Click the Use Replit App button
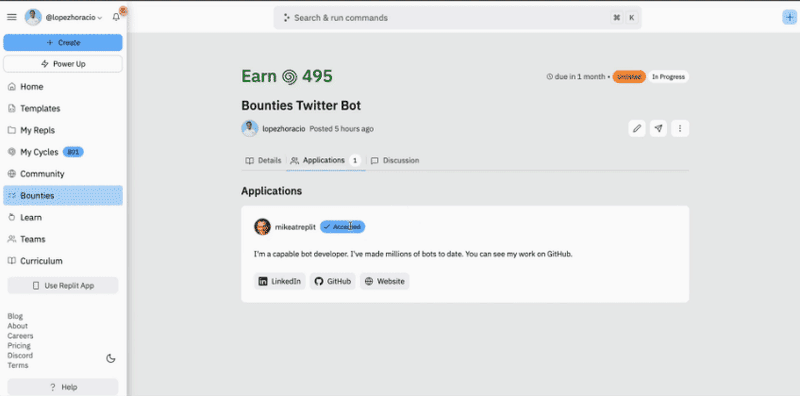This screenshot has height=396, width=800. coord(63,286)
